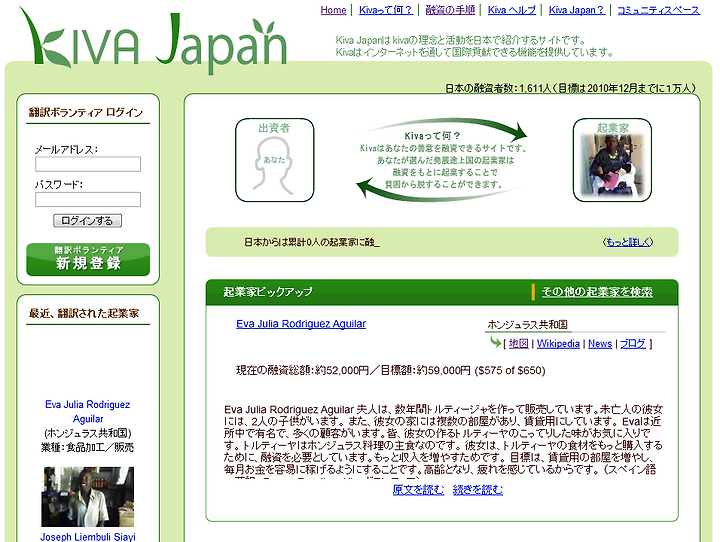Open the コミュニティスペース menu link
720x542 pixels.
658,10
